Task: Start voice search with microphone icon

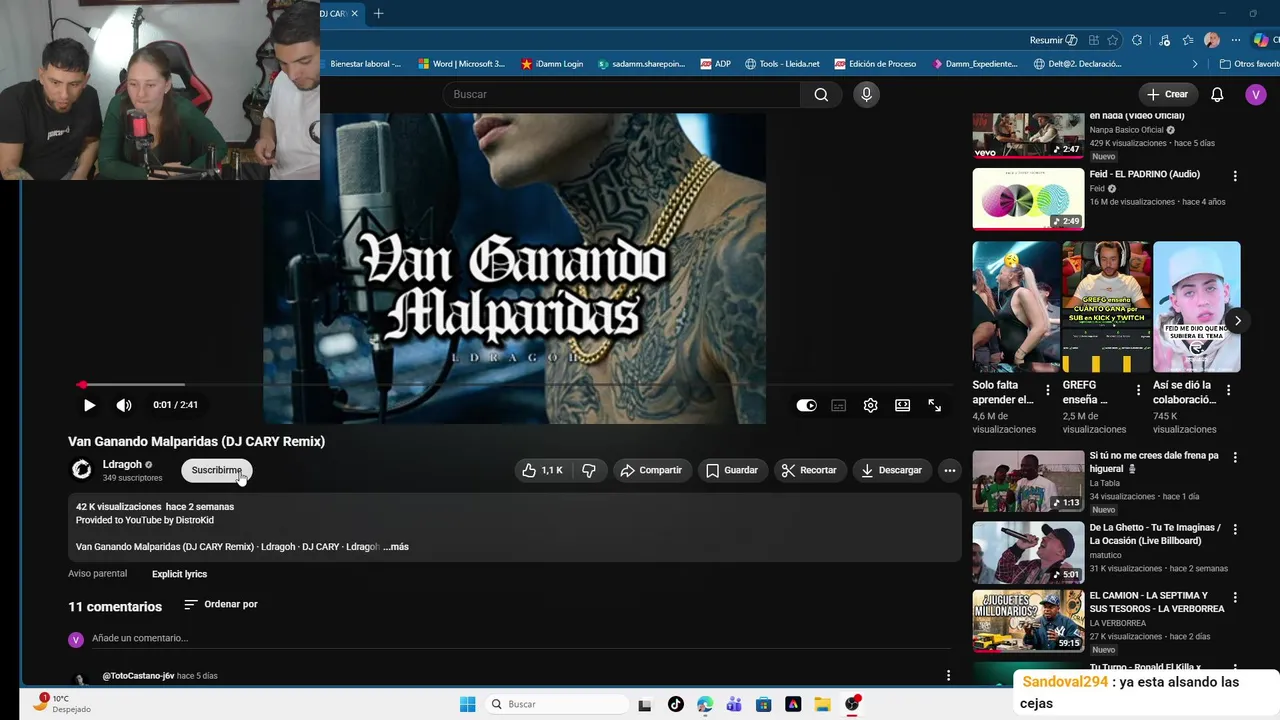Action: point(866,94)
